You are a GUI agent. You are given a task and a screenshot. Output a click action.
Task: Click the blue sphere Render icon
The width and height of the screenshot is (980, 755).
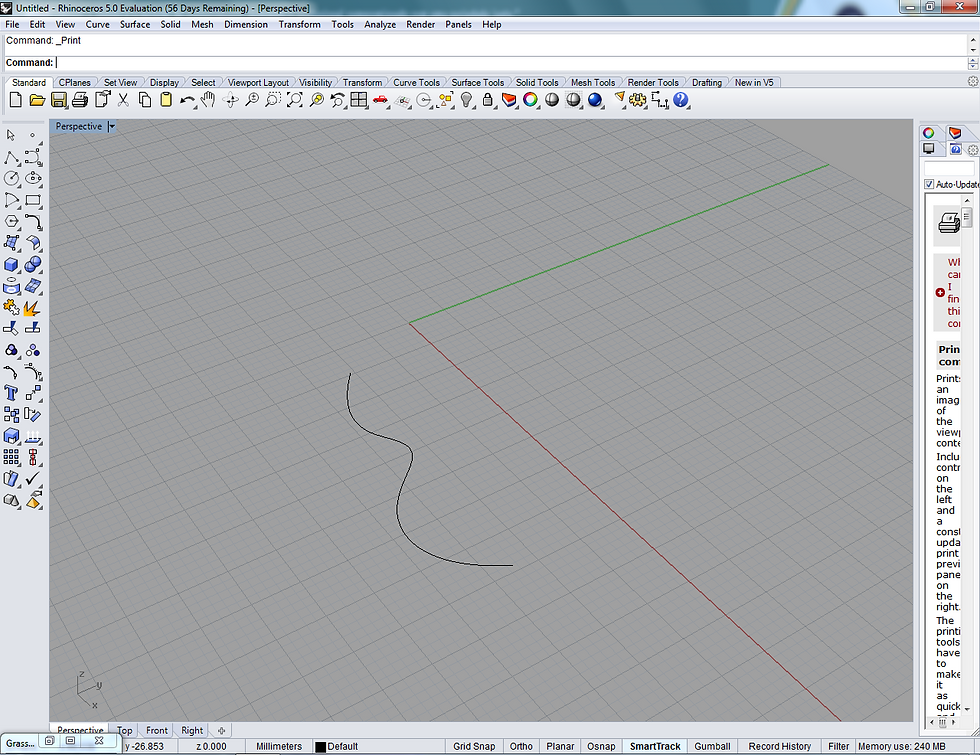pyautogui.click(x=594, y=100)
